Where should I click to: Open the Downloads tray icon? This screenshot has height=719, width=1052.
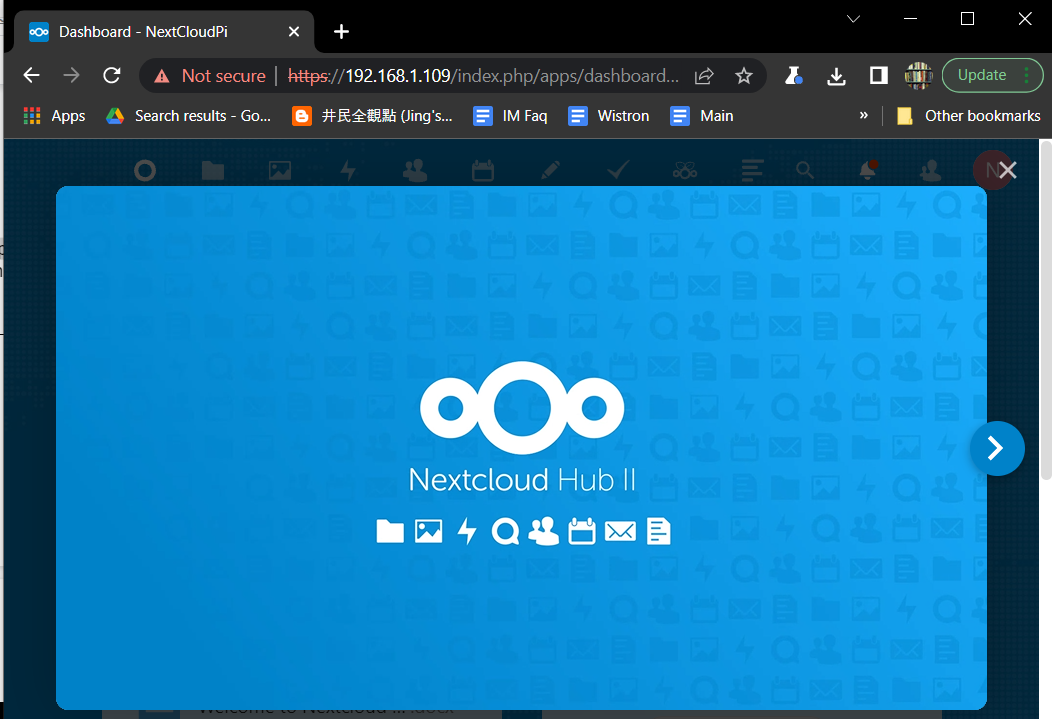coord(836,76)
